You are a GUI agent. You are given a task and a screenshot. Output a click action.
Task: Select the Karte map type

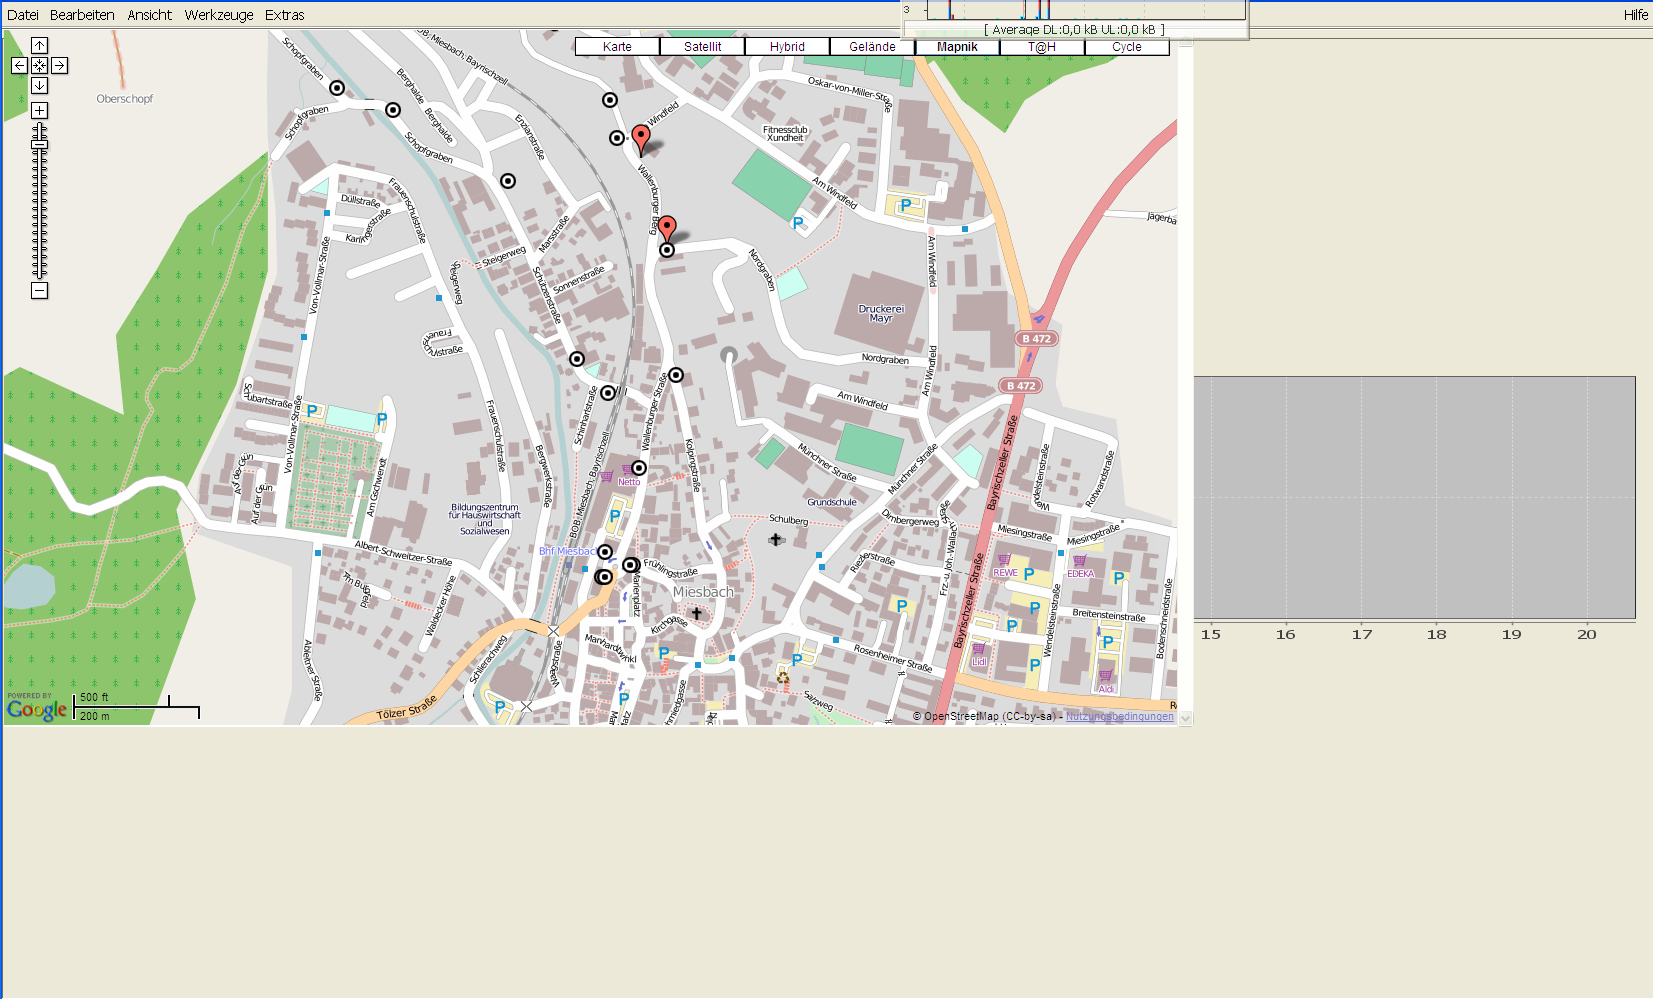pyautogui.click(x=617, y=47)
